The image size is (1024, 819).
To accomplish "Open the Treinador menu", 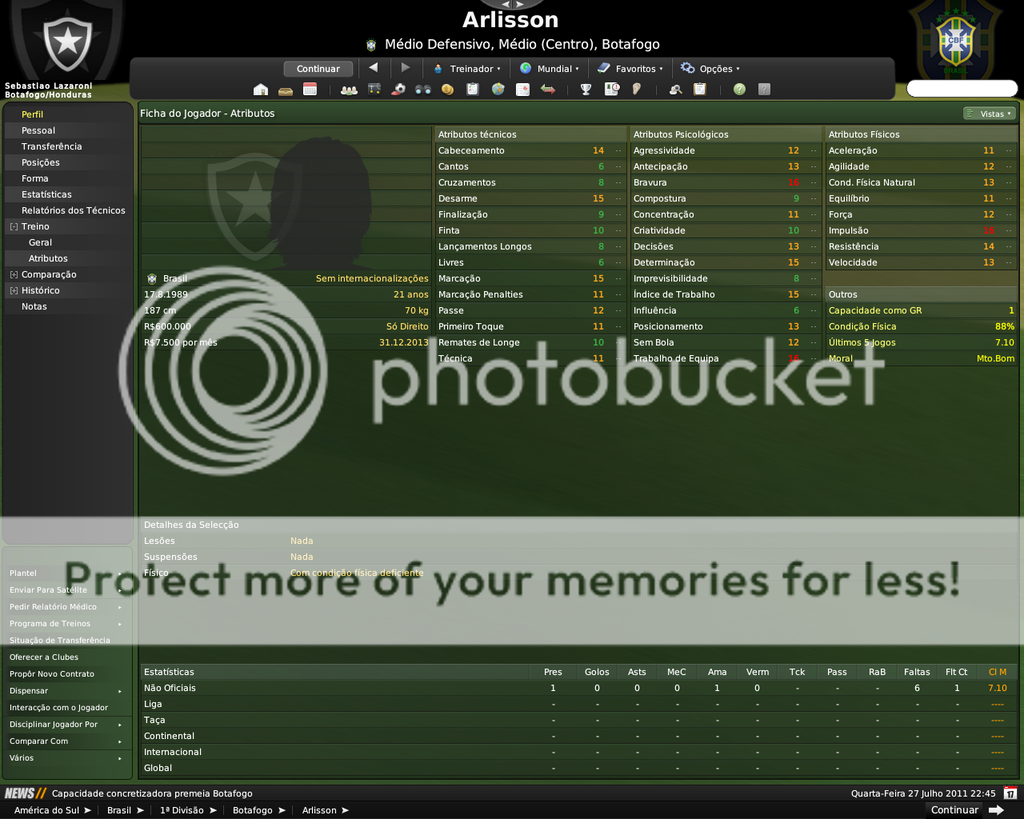I will [467, 69].
